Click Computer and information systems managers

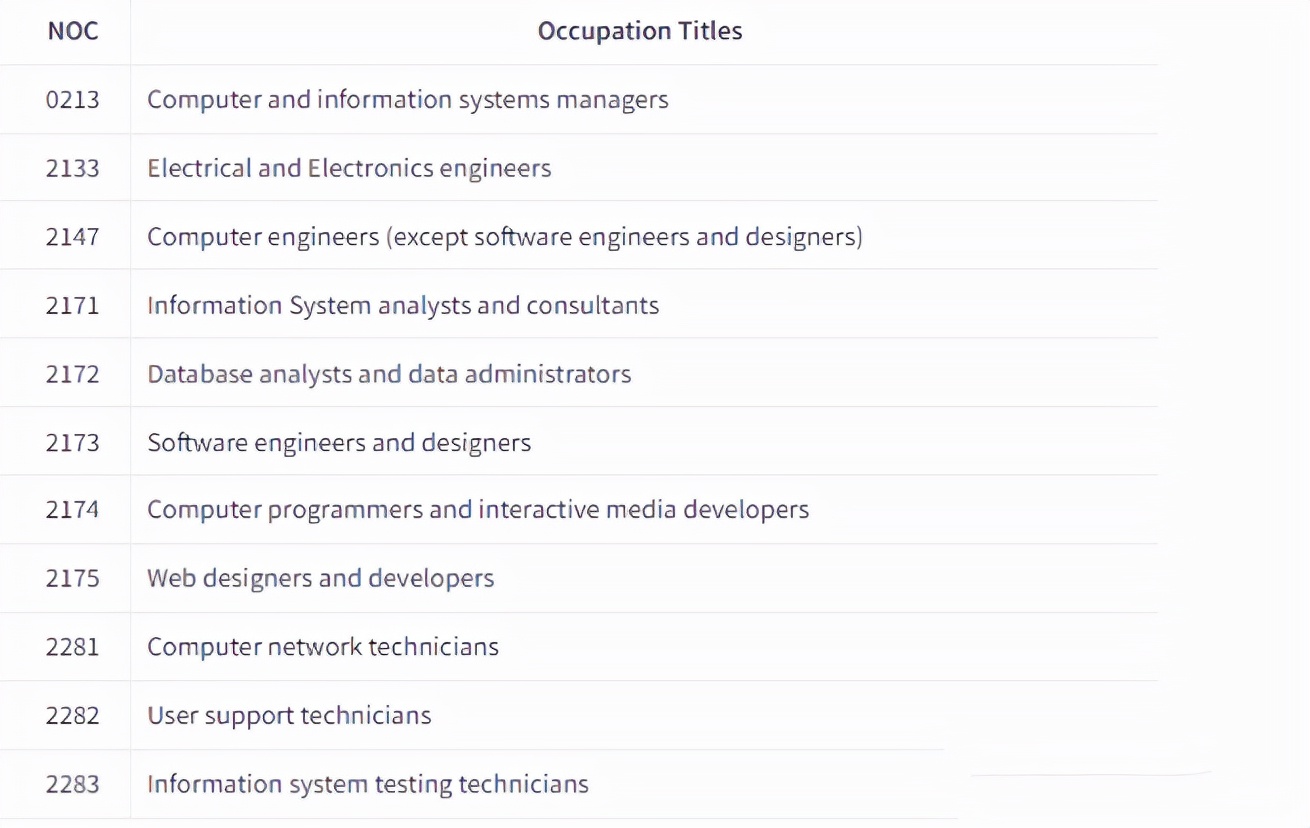click(x=407, y=100)
